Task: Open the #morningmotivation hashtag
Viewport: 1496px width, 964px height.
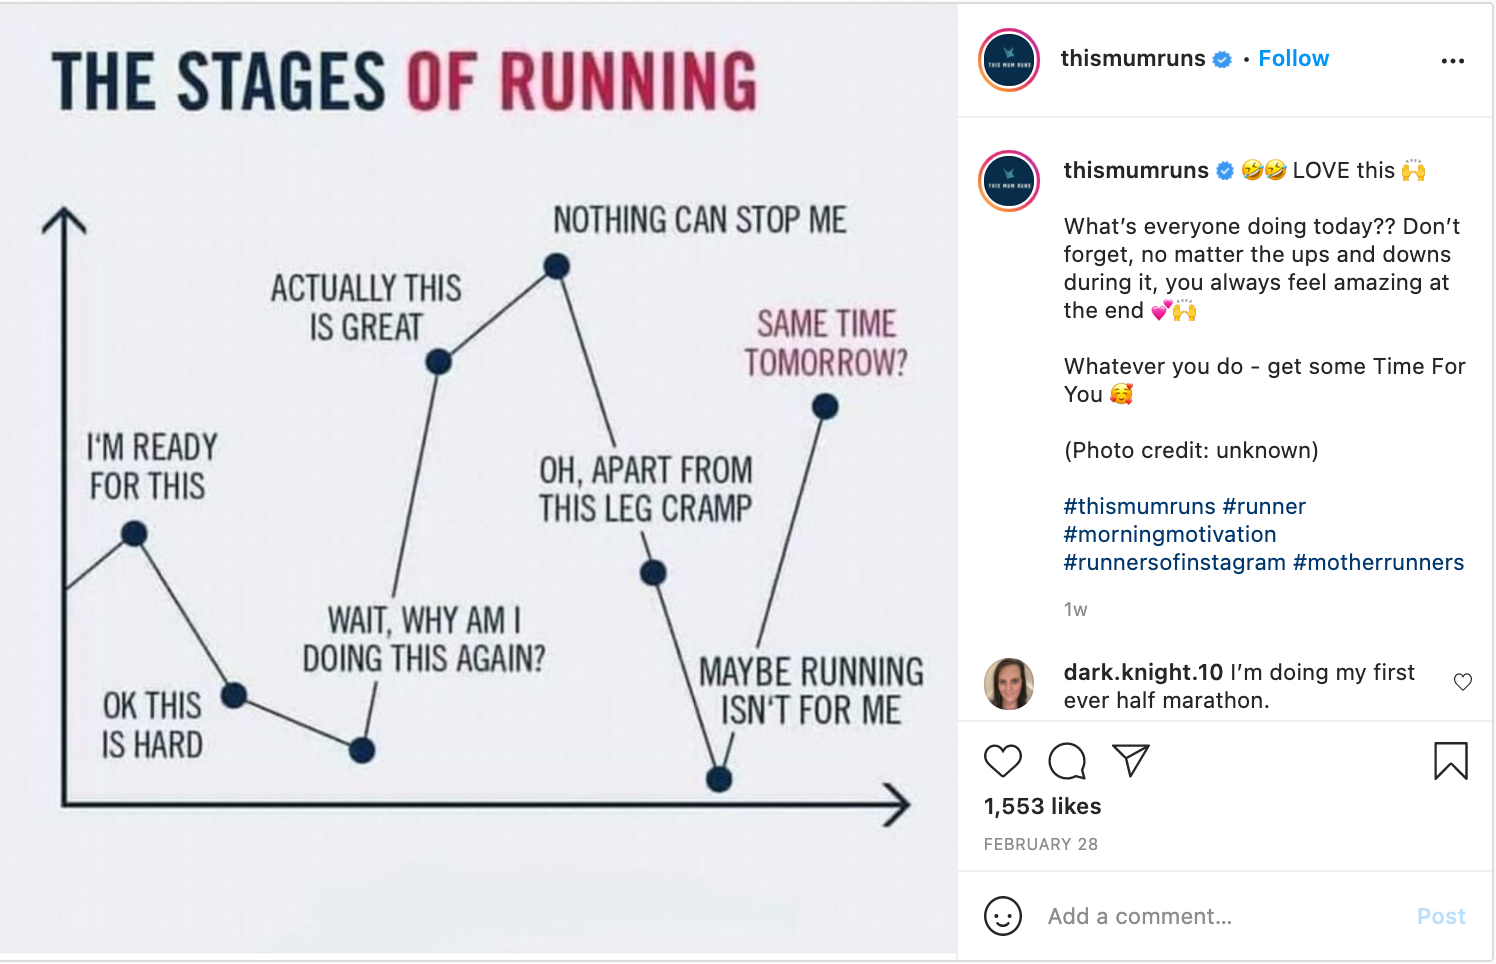Action: pyautogui.click(x=1170, y=535)
